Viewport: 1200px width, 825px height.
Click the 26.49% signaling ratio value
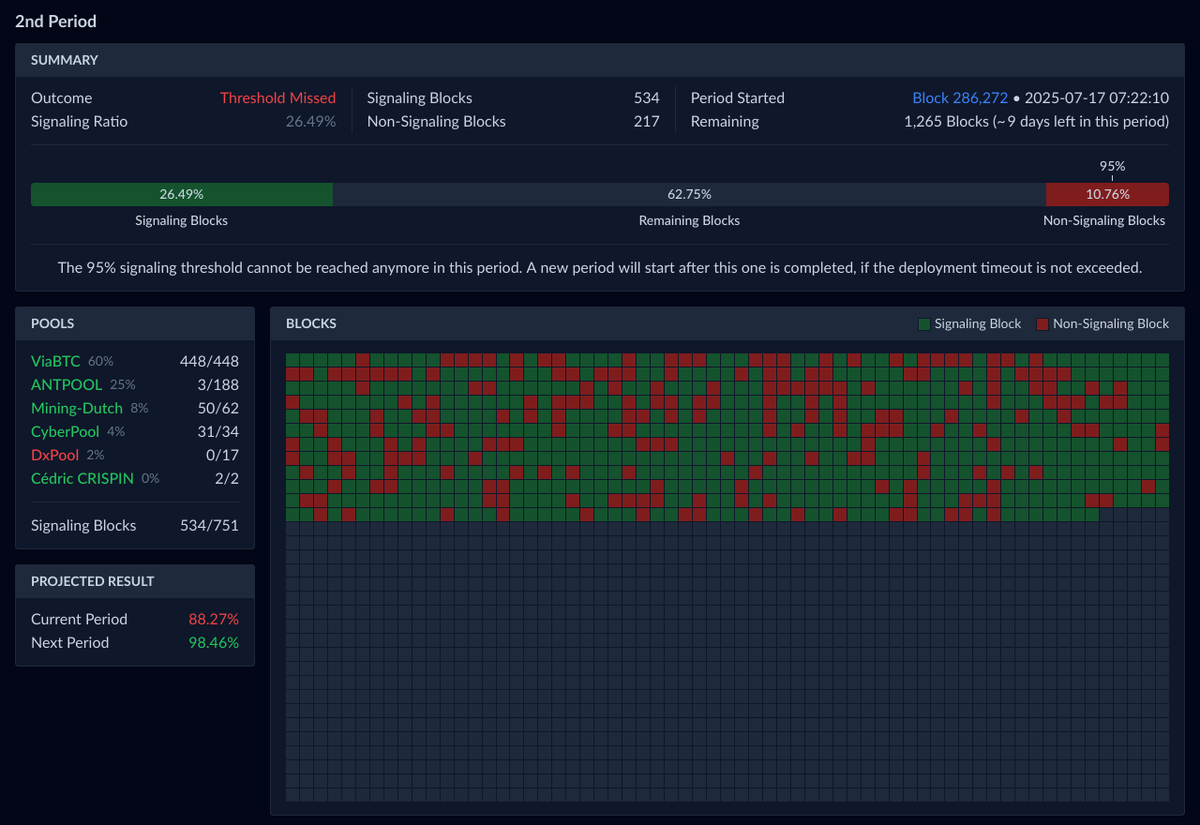click(311, 121)
